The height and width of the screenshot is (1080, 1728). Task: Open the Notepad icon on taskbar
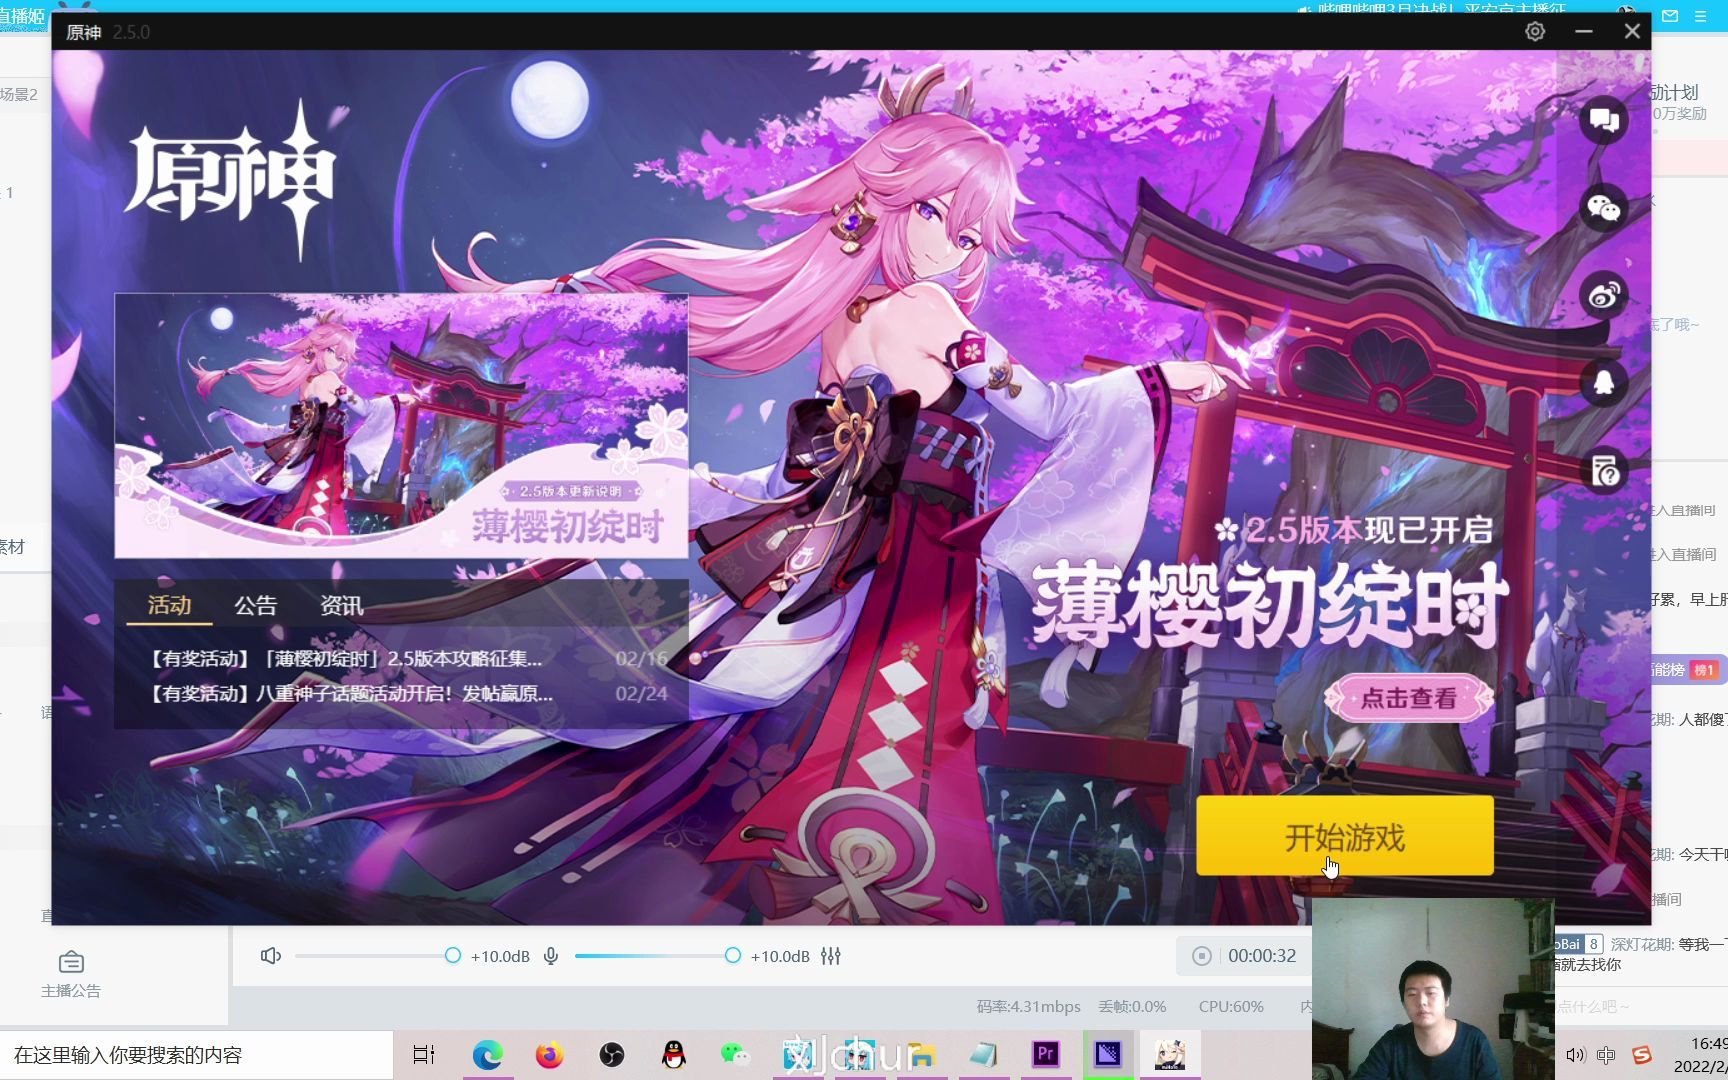(984, 1055)
